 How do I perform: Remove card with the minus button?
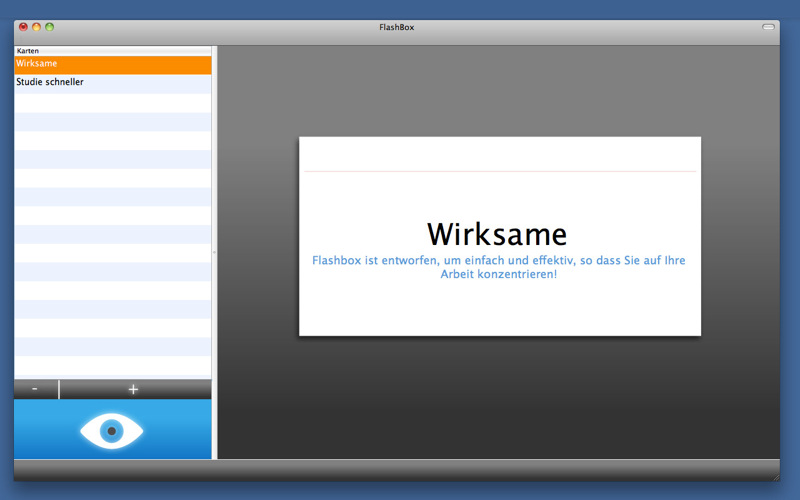pyautogui.click(x=36, y=389)
